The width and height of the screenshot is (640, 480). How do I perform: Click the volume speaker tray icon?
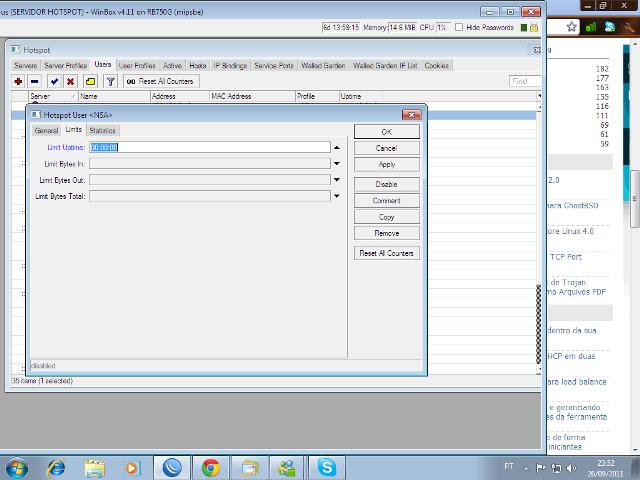coord(571,468)
